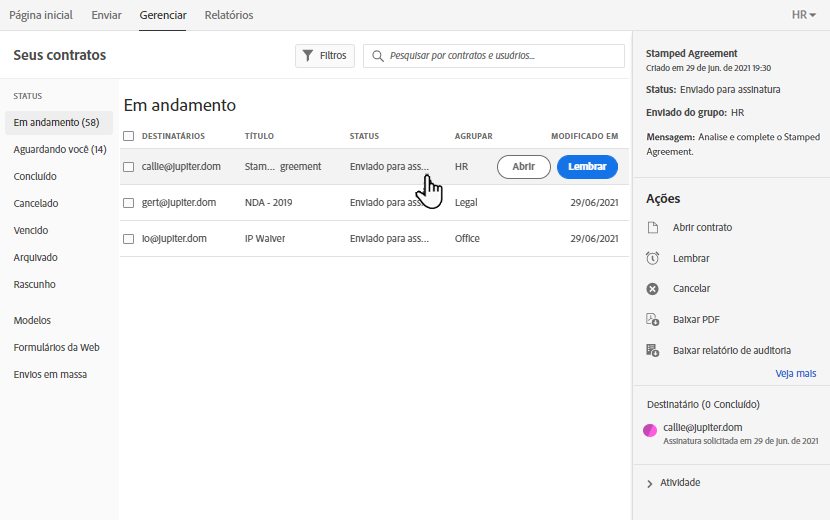Click callie@jupiter.dom recipient avatar
Viewport: 830px width, 520px height.
click(650, 431)
